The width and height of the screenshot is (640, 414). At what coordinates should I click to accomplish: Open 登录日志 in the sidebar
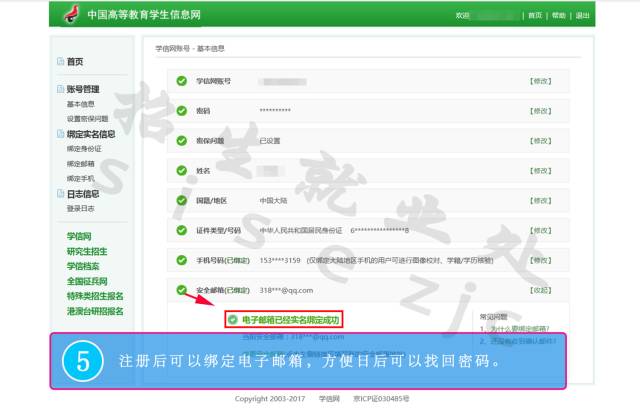[81, 208]
